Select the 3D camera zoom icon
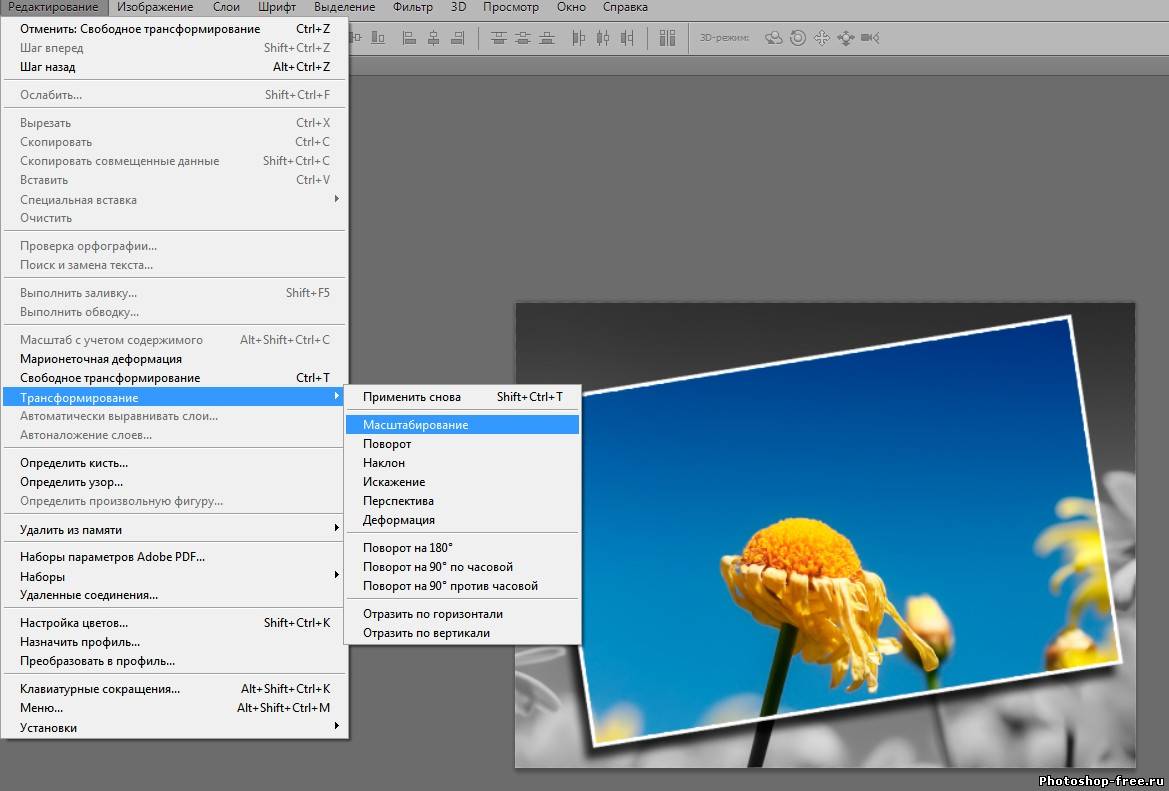This screenshot has height=791, width=1169. pyautogui.click(x=870, y=38)
